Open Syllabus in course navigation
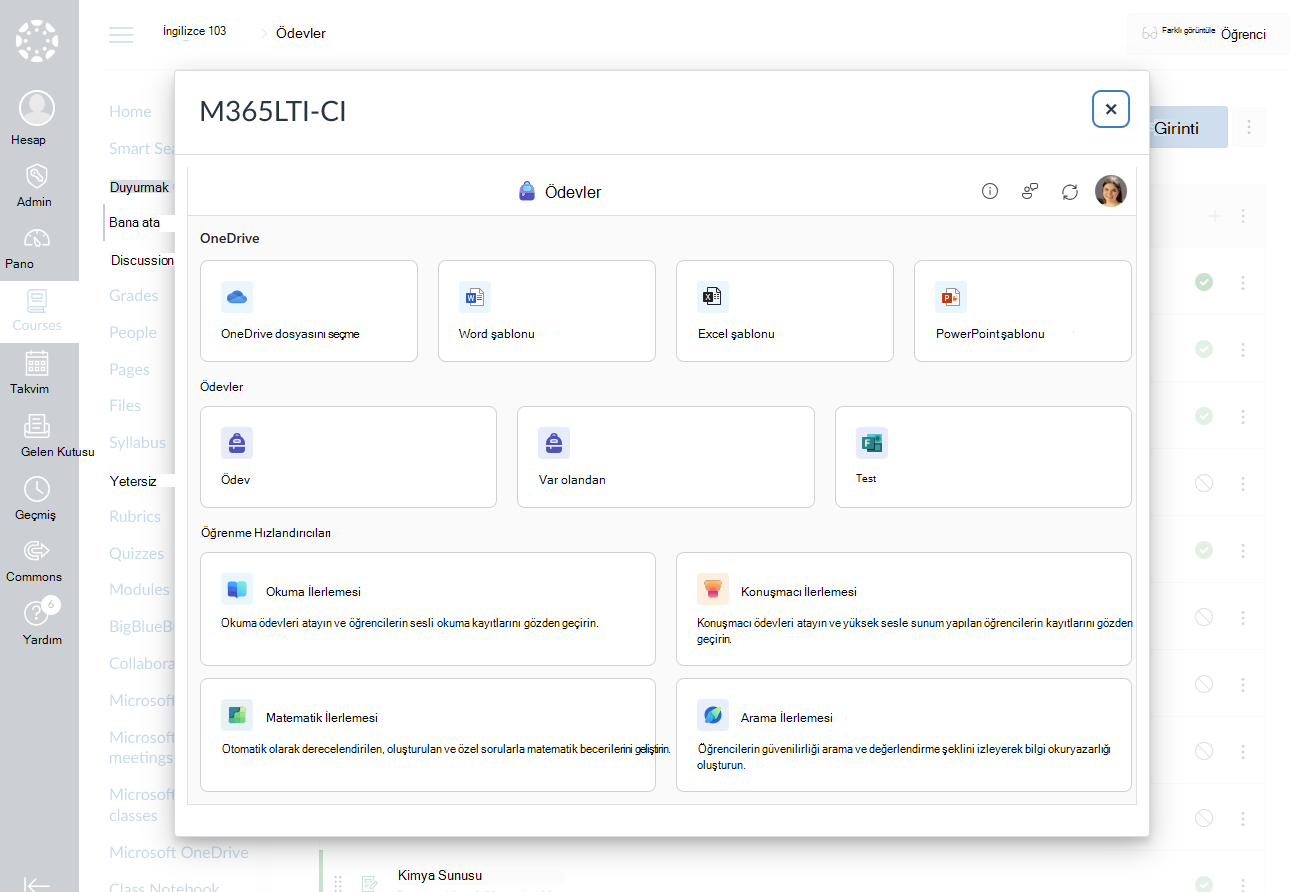Viewport: 1298px width, 892px height. tap(137, 442)
